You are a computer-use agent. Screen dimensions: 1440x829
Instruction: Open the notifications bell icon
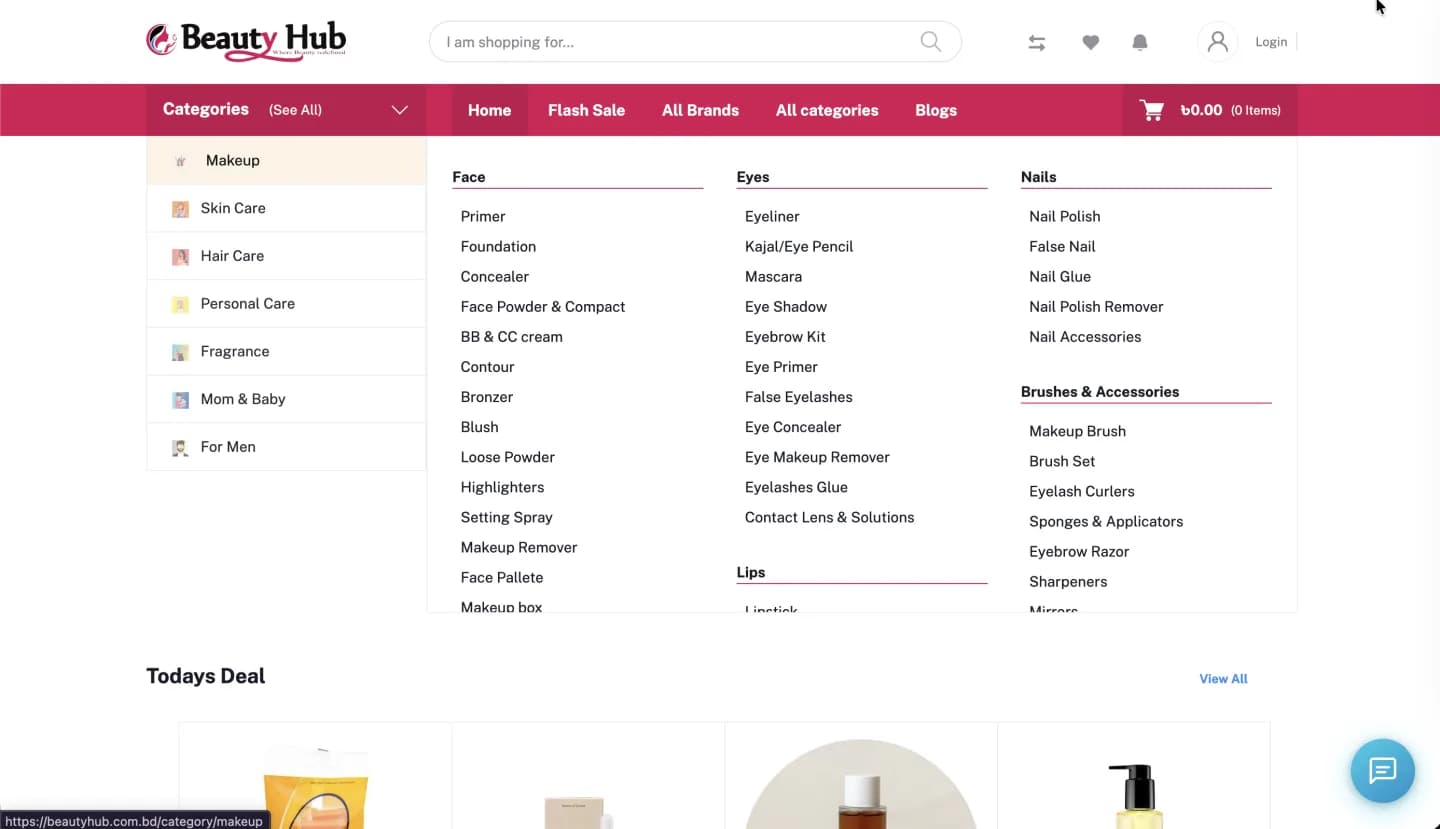point(1140,43)
